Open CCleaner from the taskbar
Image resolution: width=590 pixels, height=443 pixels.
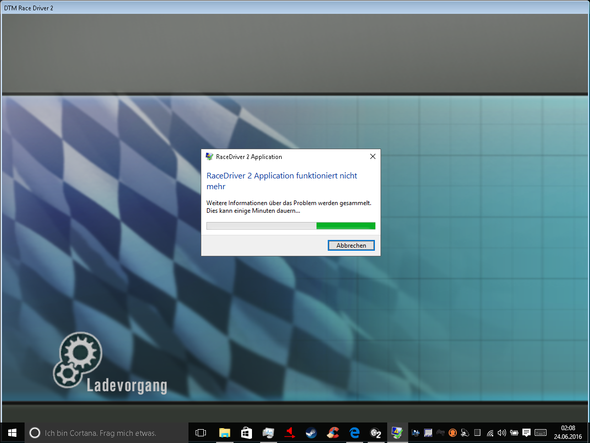[333, 433]
